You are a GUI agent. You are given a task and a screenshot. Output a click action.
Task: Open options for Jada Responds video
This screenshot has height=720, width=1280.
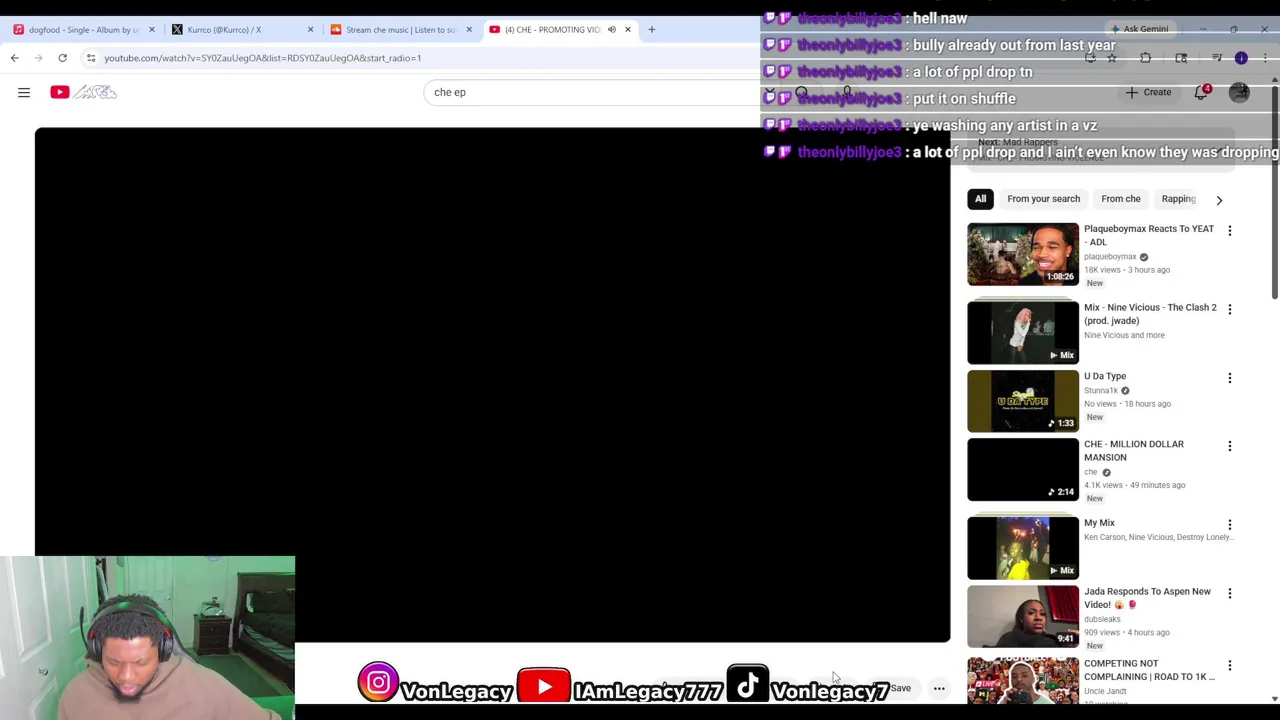coord(1230,593)
